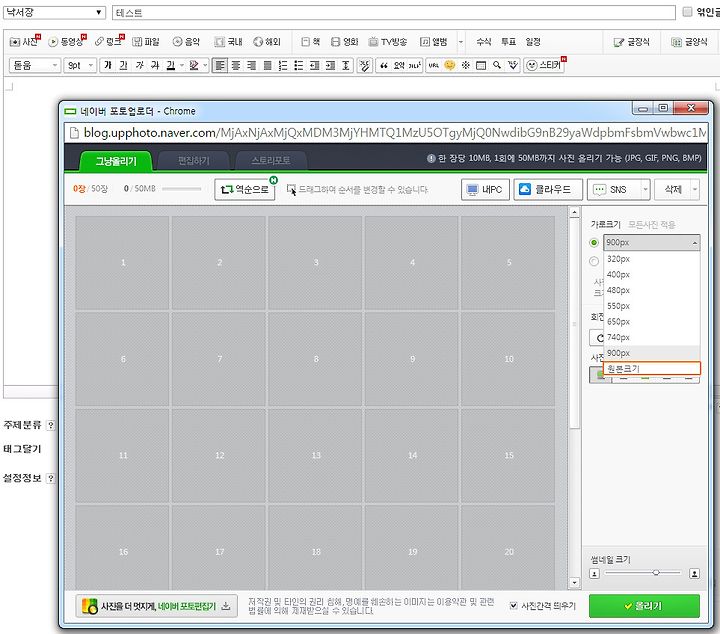This screenshot has width=720, height=634.
Task: Switch to the 스토리포토 tab
Action: coord(271,161)
